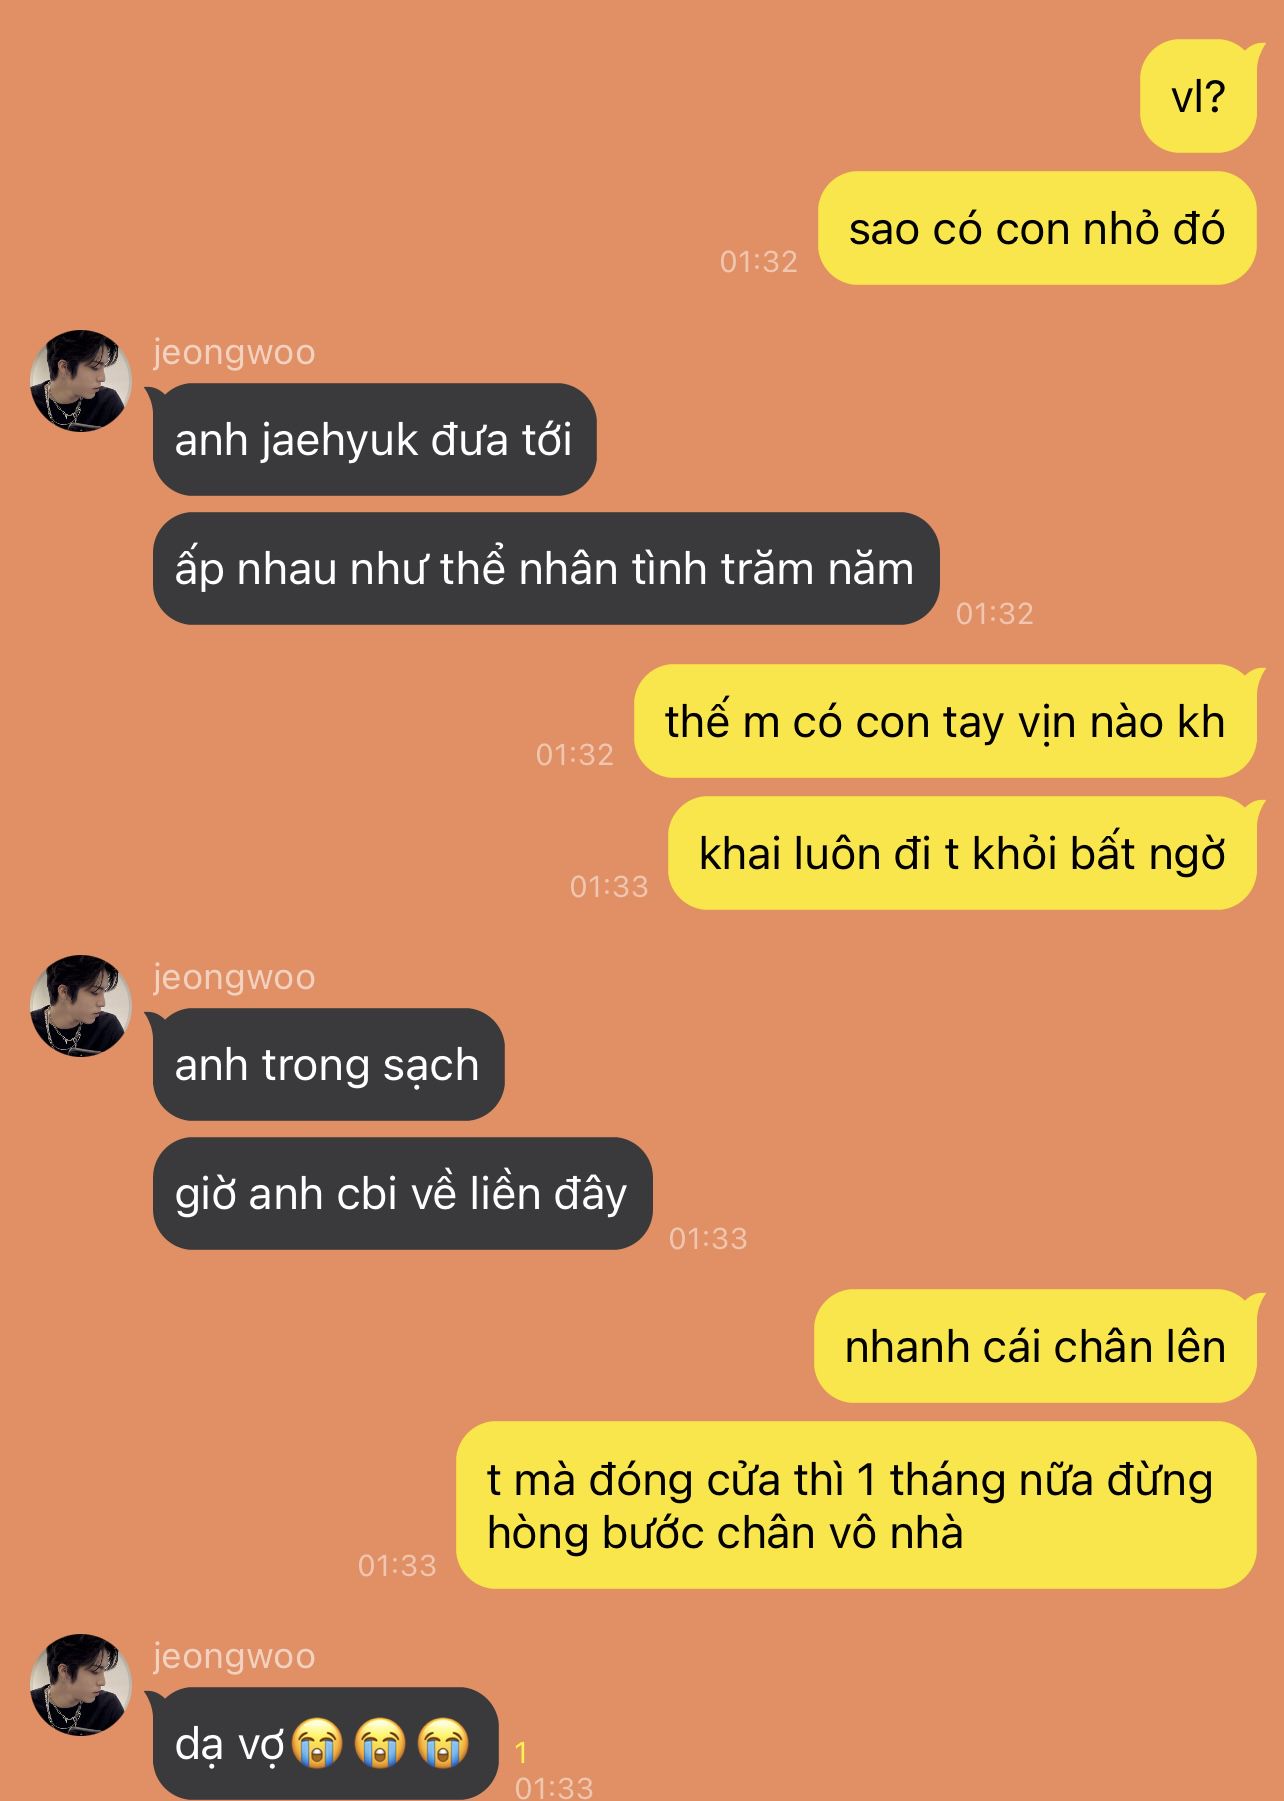The height and width of the screenshot is (1801, 1284).
Task: Open jeongwoo's profile picture near 'anh trong sạch'
Action: [x=81, y=1006]
